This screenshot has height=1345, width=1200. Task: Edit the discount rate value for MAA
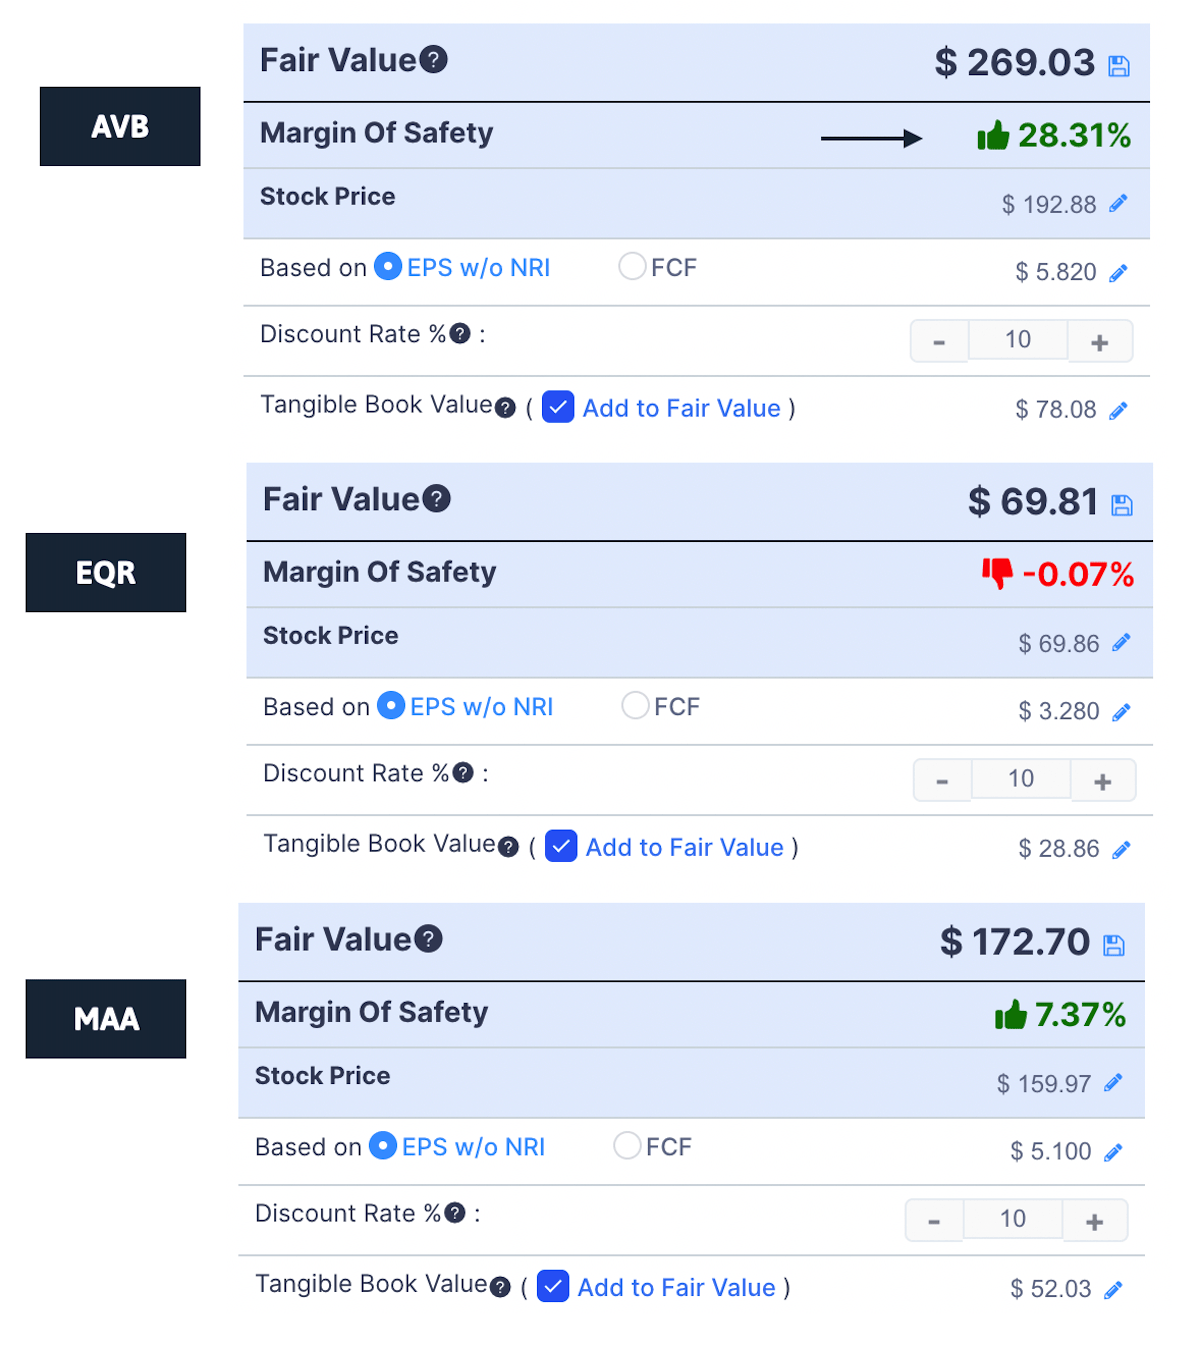[1013, 1219]
